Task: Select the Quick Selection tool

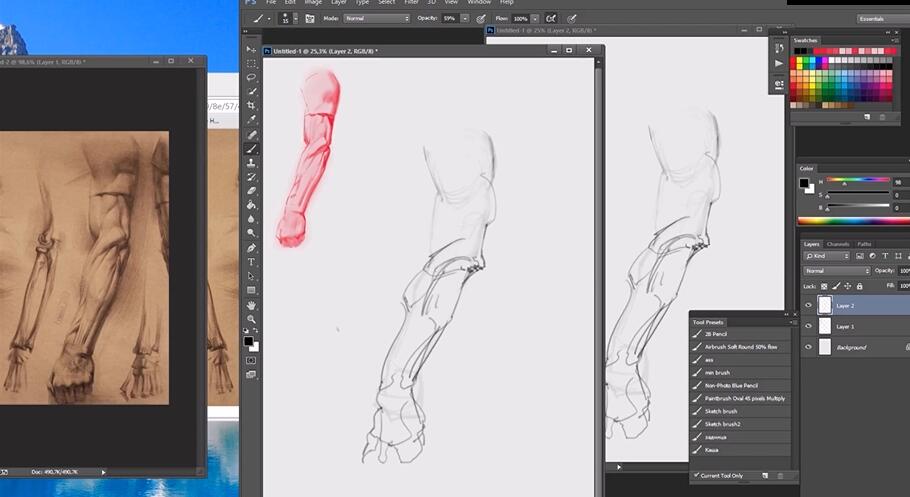Action: point(251,92)
